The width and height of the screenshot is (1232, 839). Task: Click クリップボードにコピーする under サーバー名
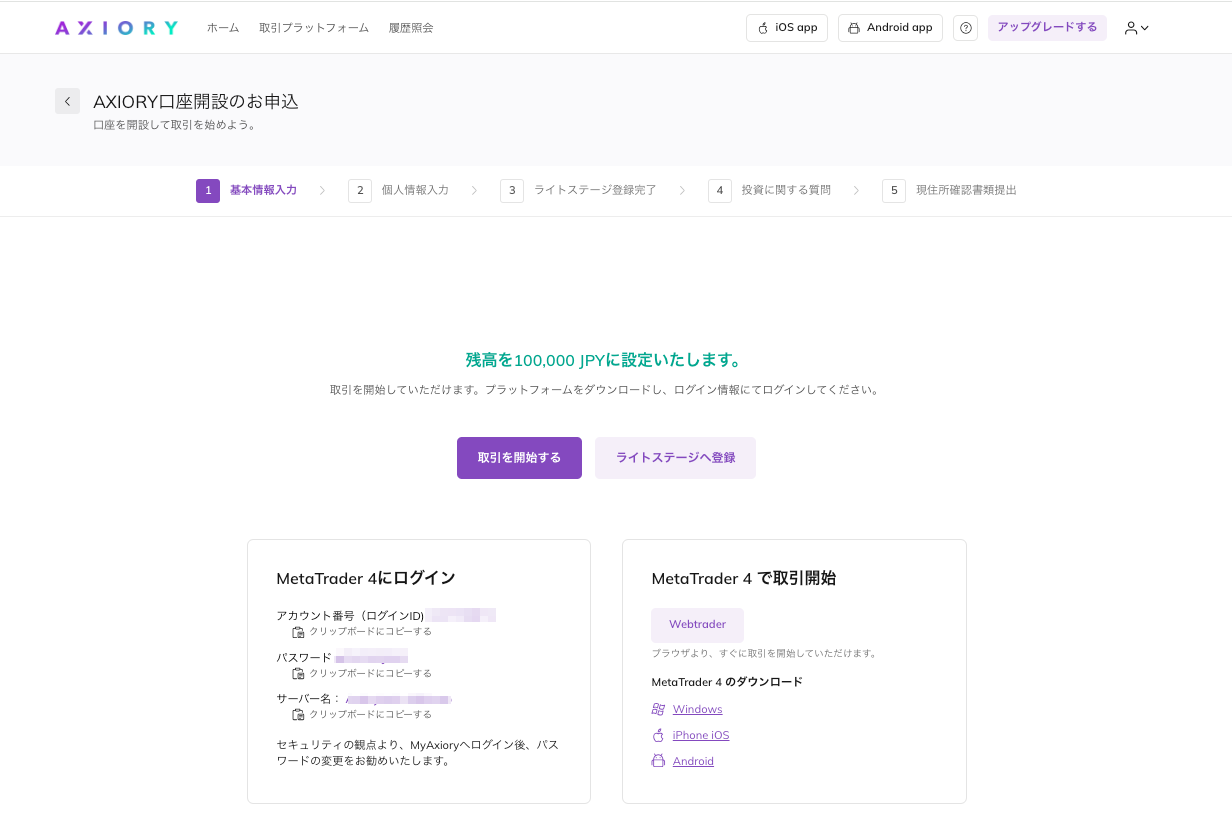pyautogui.click(x=370, y=715)
